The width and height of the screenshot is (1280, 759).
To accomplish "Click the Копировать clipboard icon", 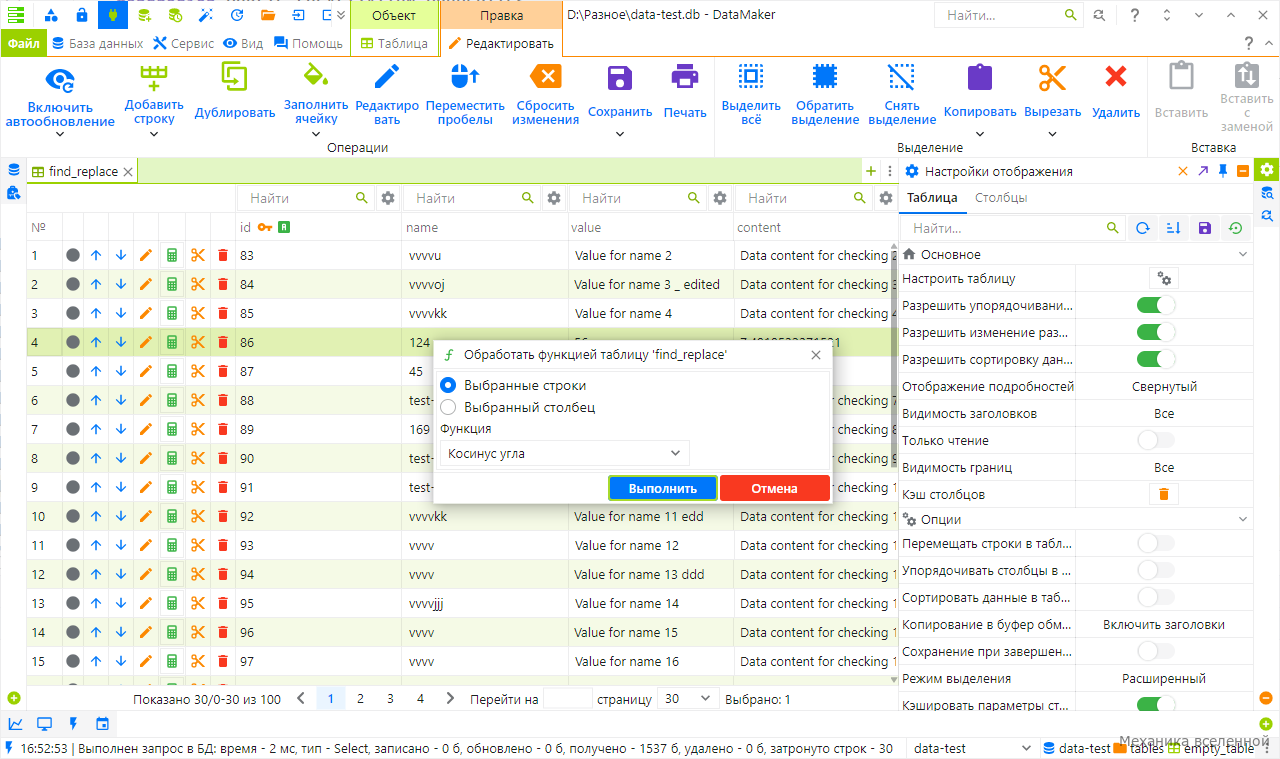I will [x=980, y=78].
